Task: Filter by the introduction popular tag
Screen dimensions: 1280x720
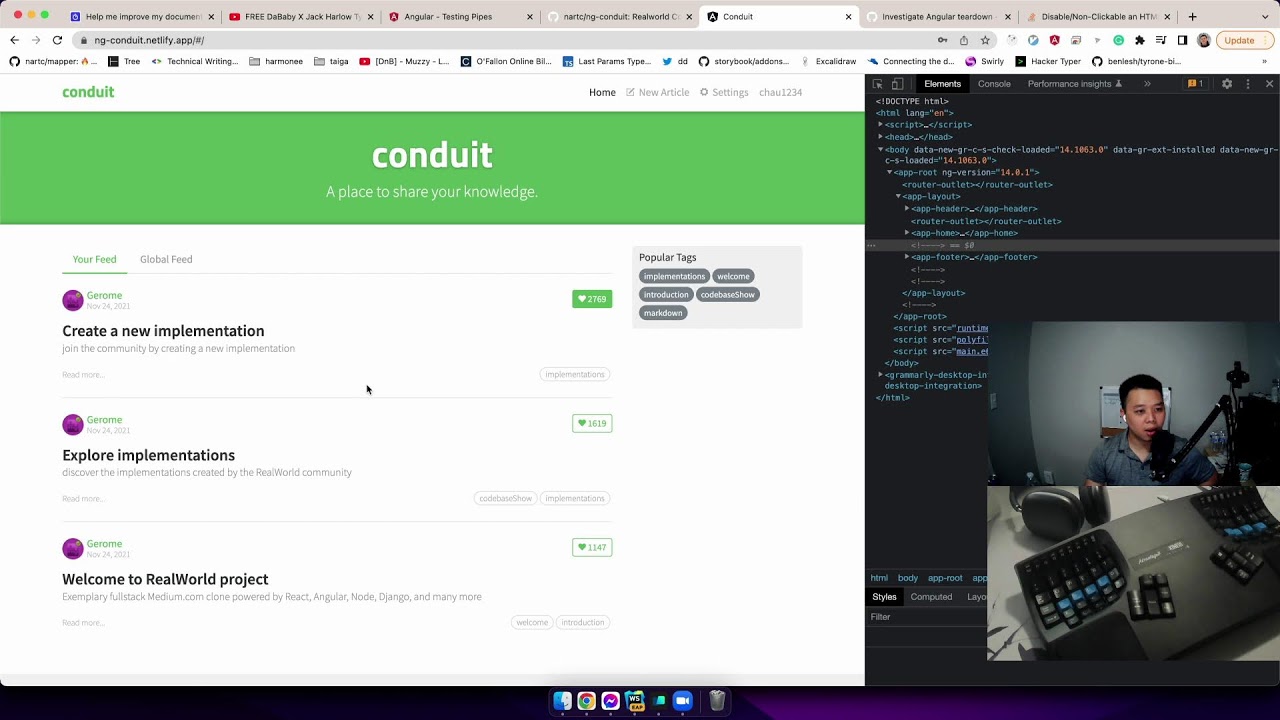Action: coord(666,294)
